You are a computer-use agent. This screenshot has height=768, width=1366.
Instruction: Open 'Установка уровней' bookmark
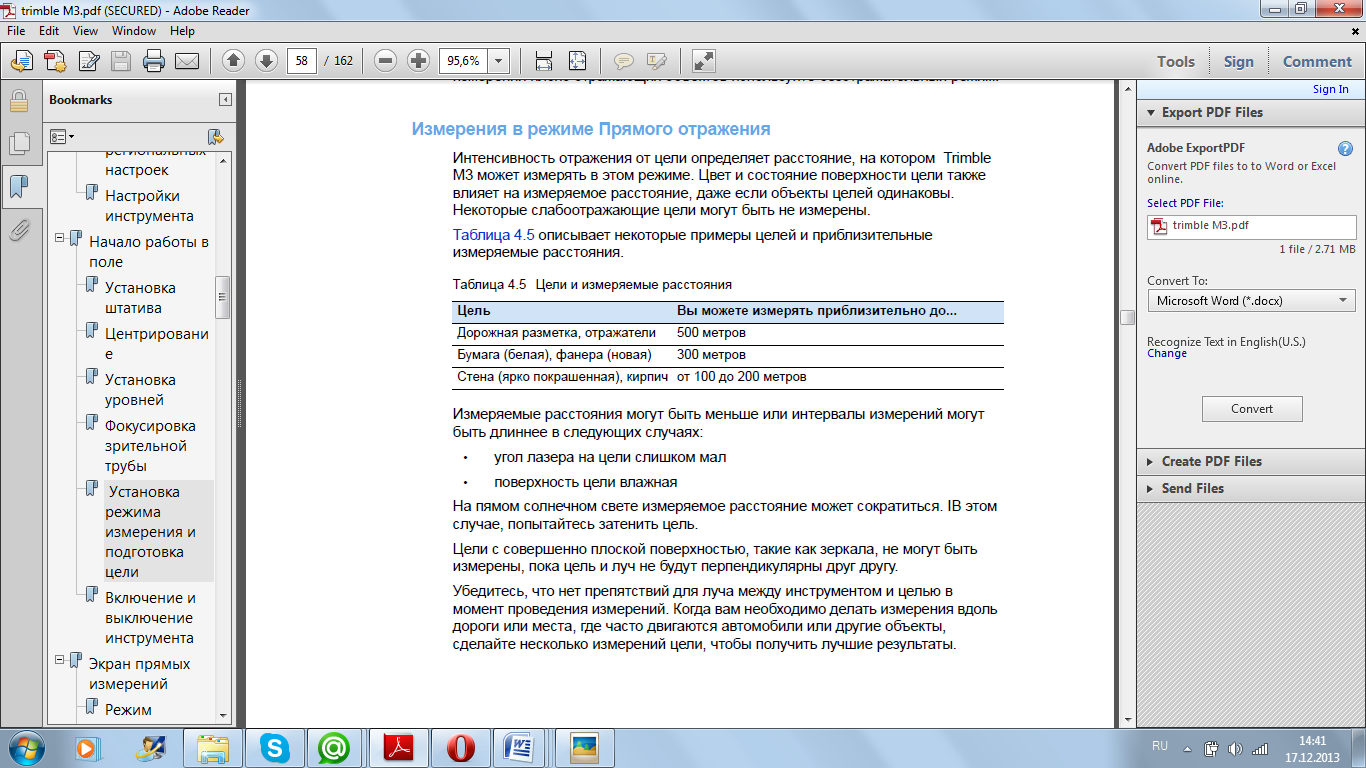pos(140,390)
